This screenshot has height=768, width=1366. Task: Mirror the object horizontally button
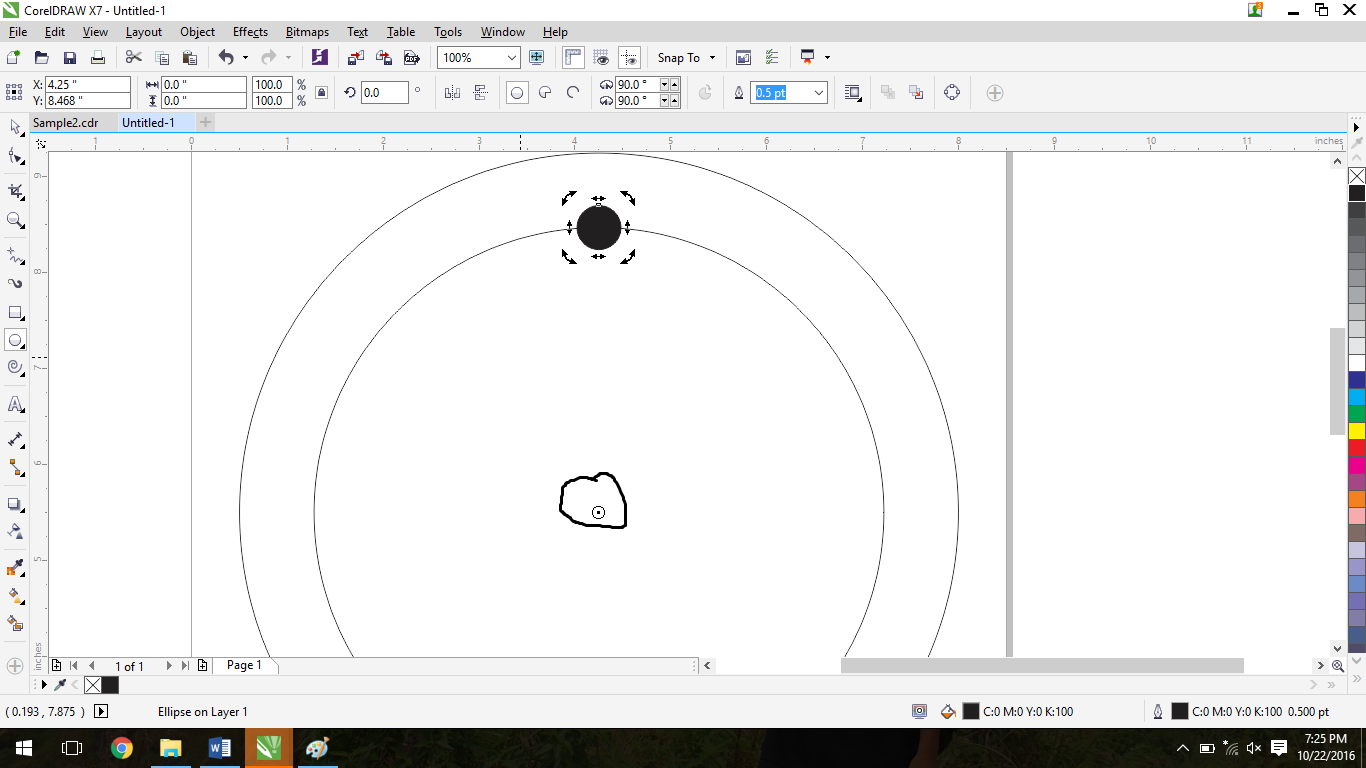(452, 93)
